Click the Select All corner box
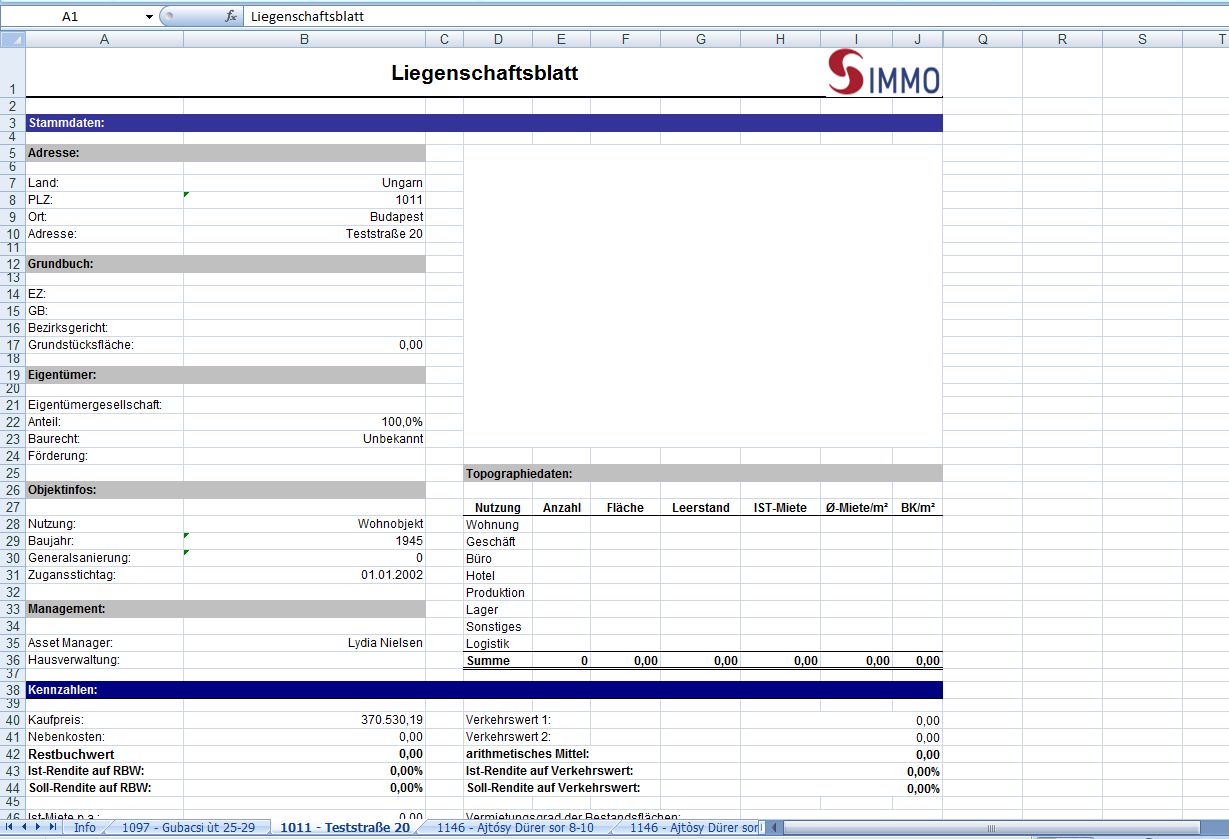 [x=12, y=39]
